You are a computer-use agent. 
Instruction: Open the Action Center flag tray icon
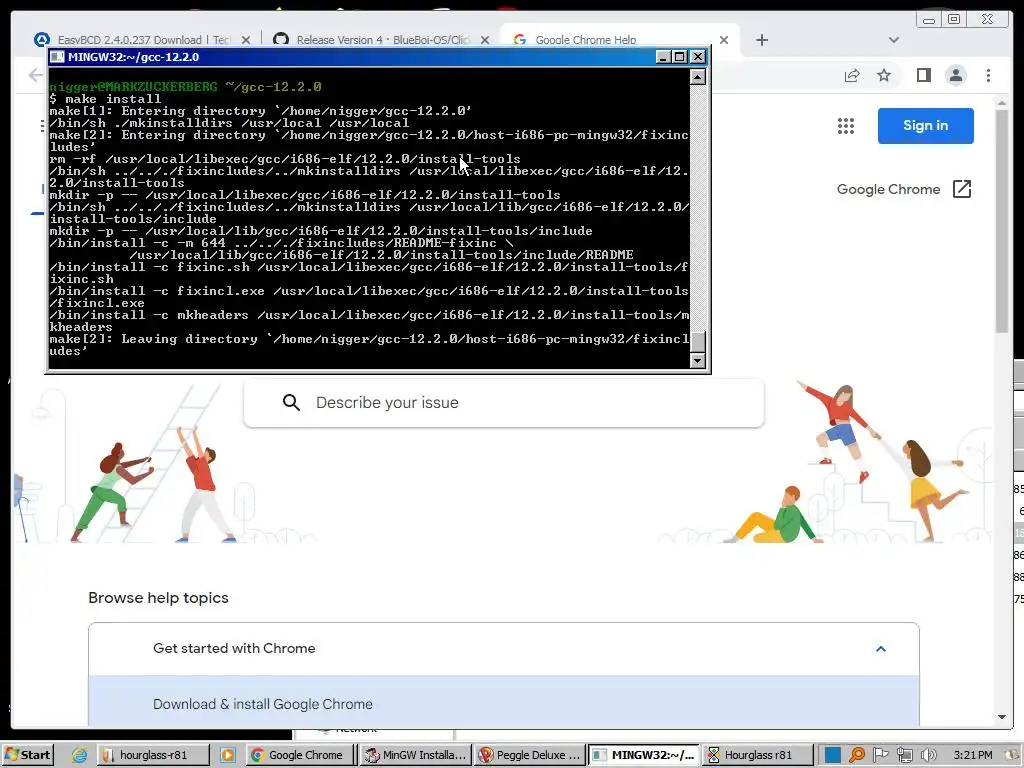pos(880,755)
